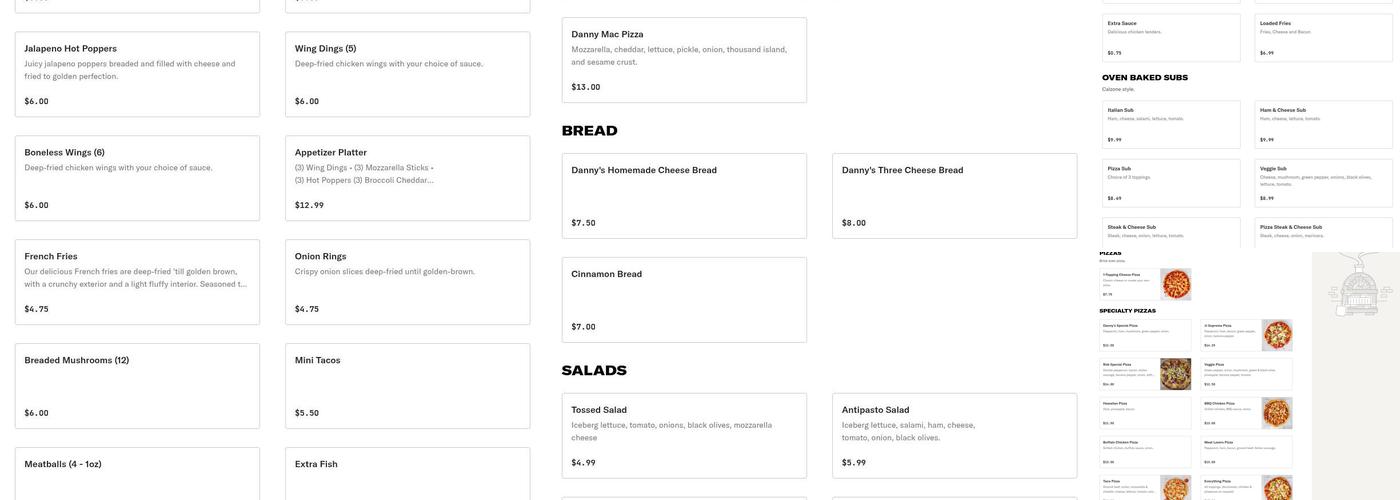
Task: Add Danny's Three Cheese Bread
Action: (x=954, y=196)
